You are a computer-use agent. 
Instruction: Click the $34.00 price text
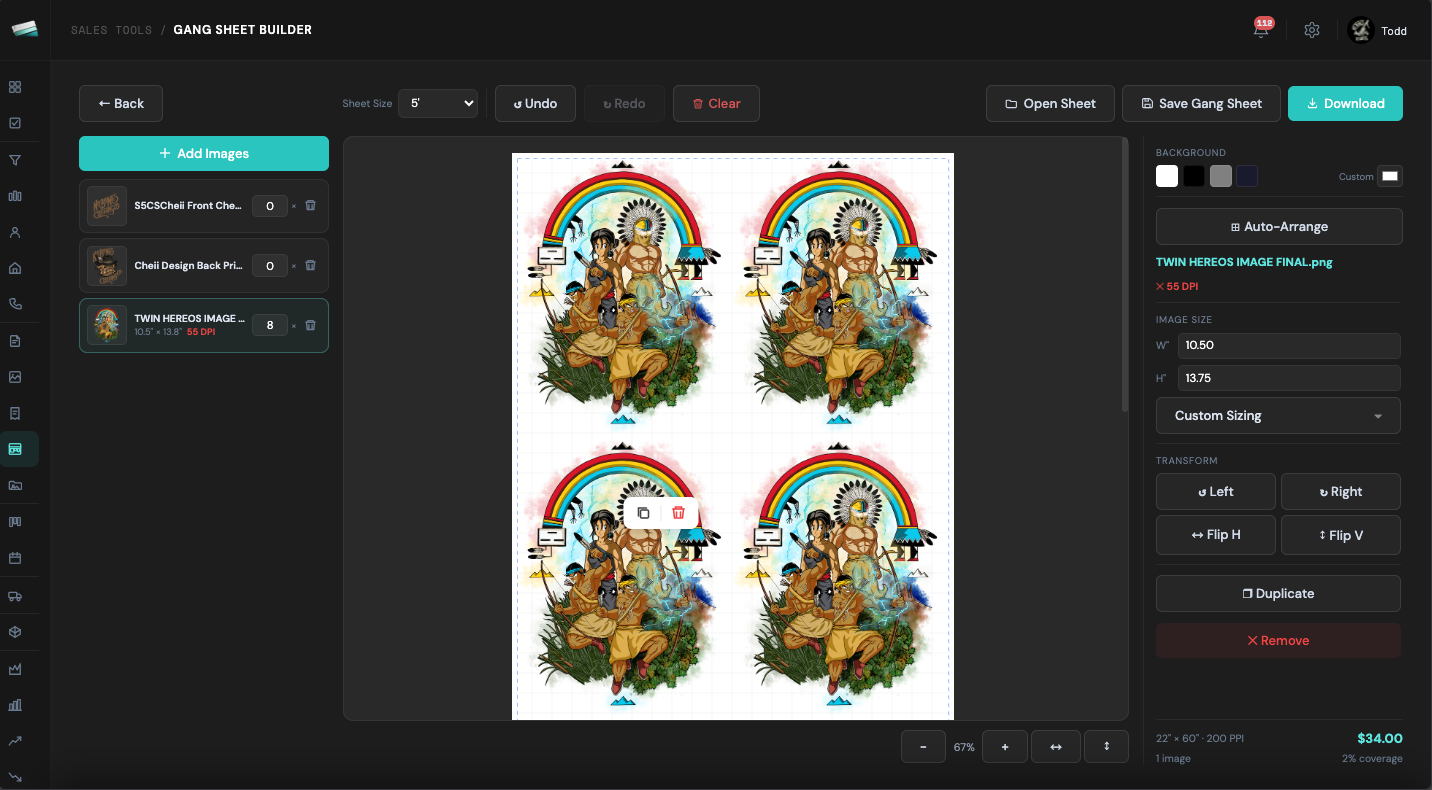click(x=1380, y=738)
